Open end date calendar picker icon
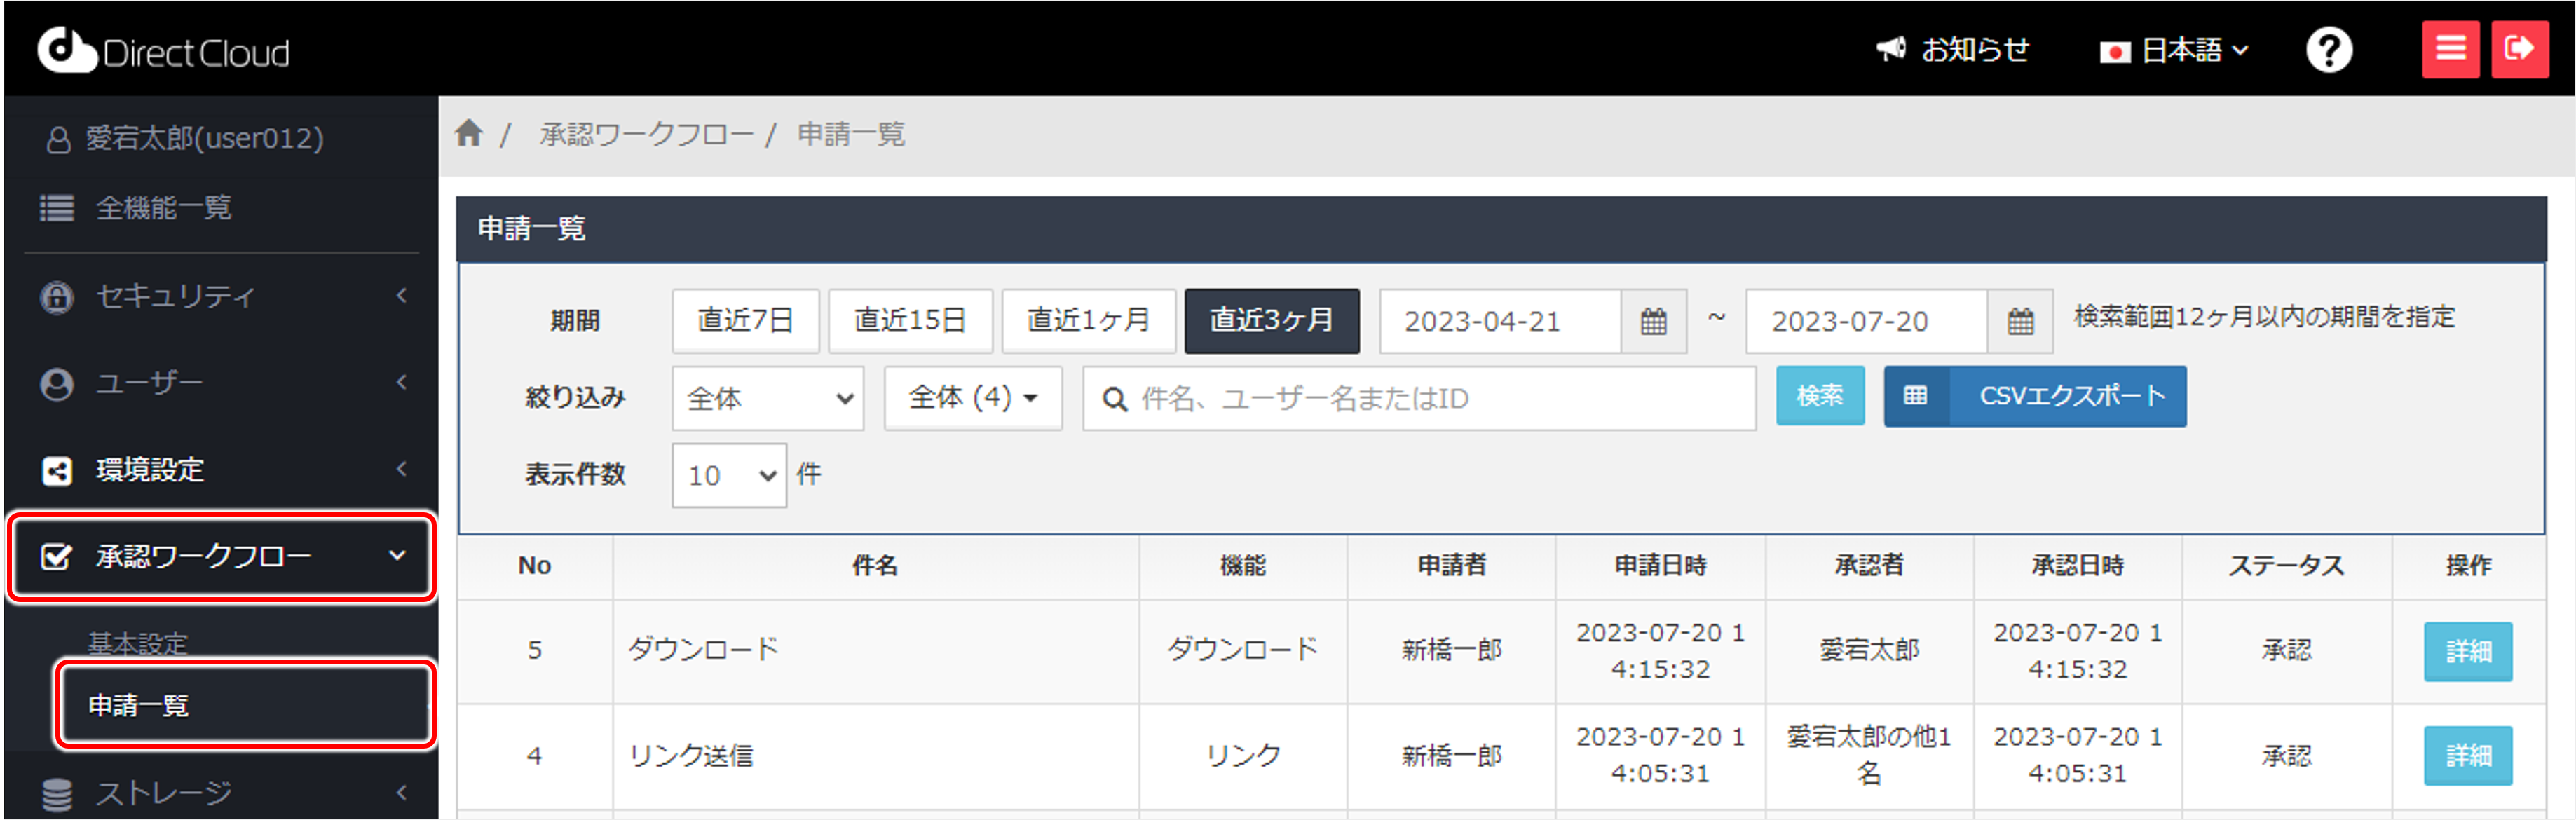2576x820 pixels. point(2020,321)
